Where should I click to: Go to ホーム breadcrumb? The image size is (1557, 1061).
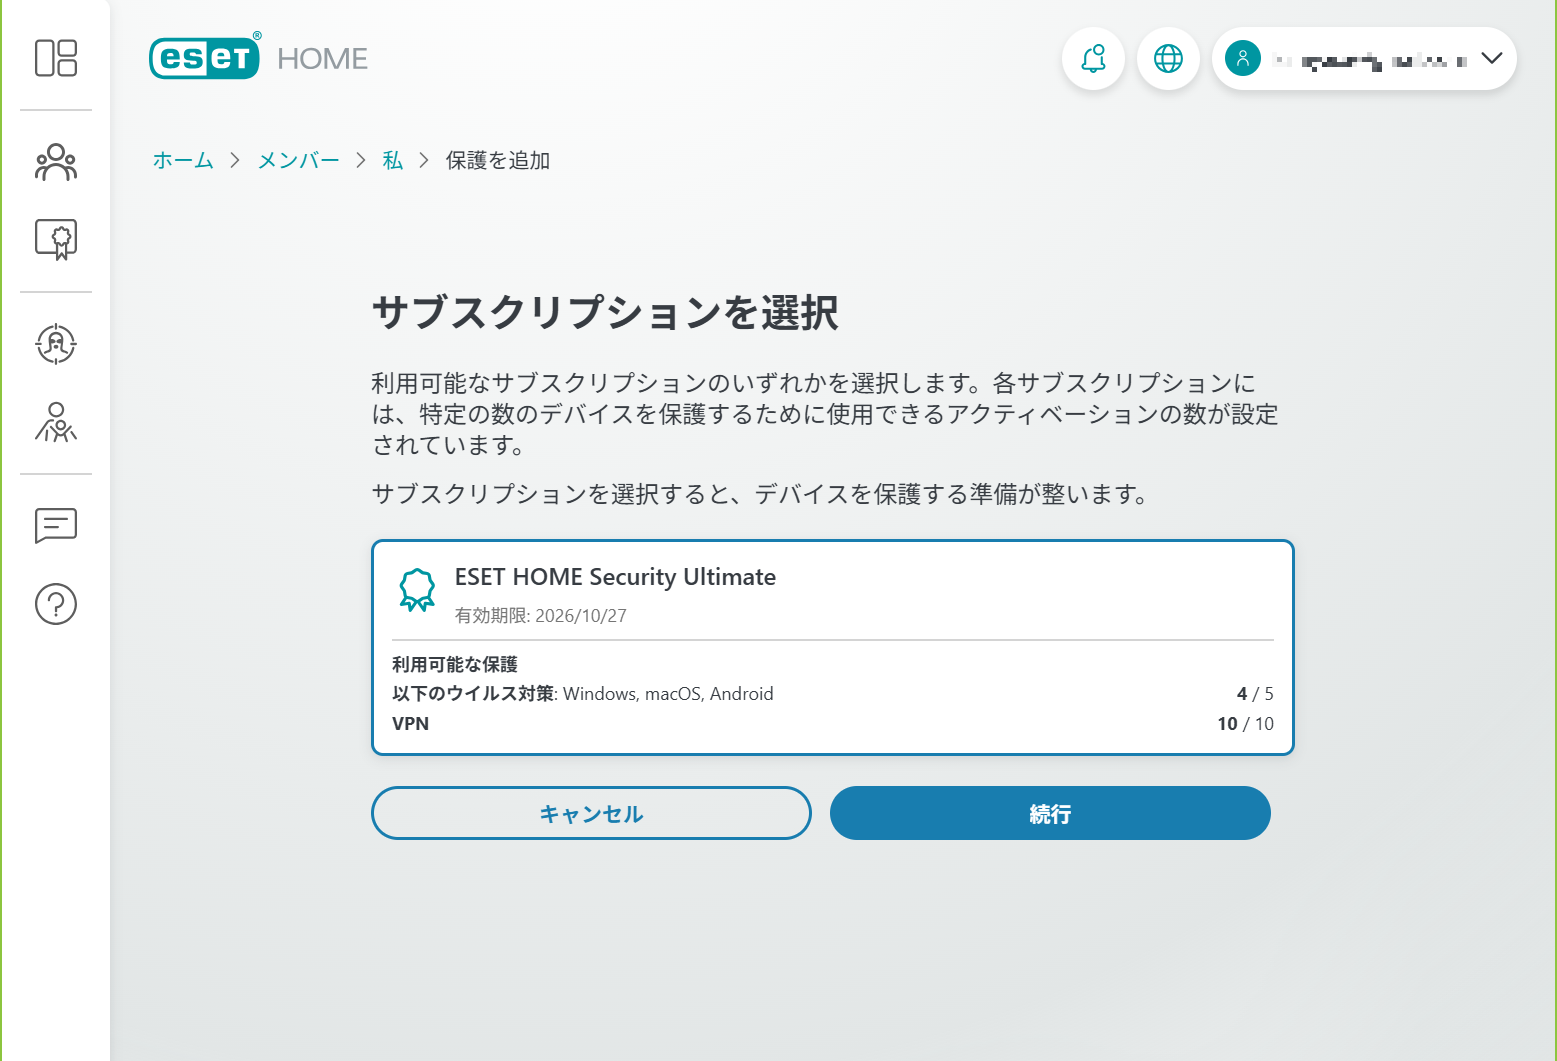(183, 161)
